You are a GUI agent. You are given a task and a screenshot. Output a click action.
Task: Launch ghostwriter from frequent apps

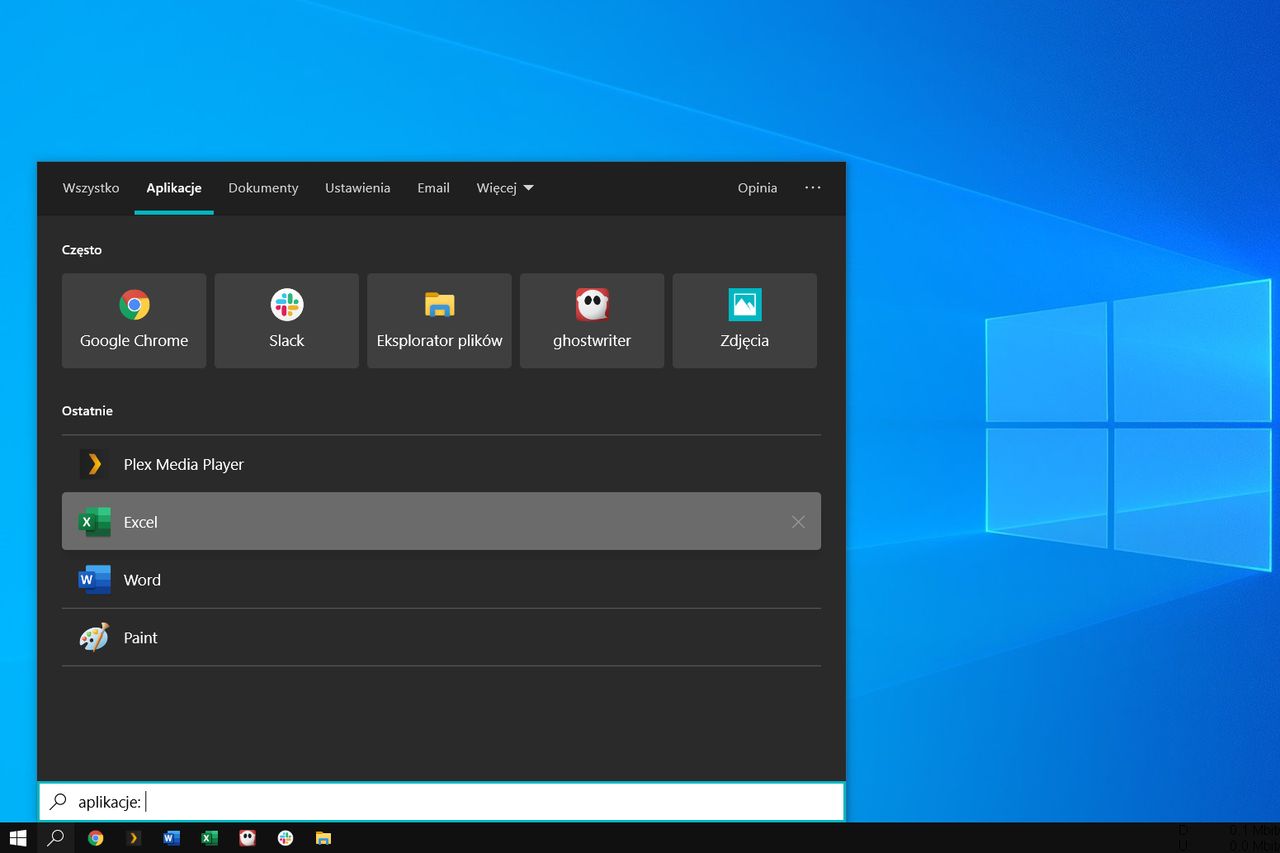point(592,321)
